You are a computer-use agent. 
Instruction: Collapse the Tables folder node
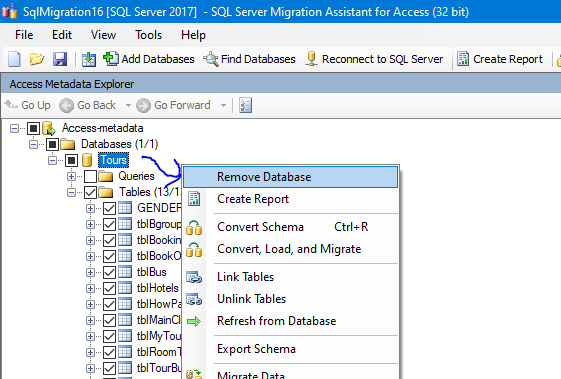(x=71, y=193)
